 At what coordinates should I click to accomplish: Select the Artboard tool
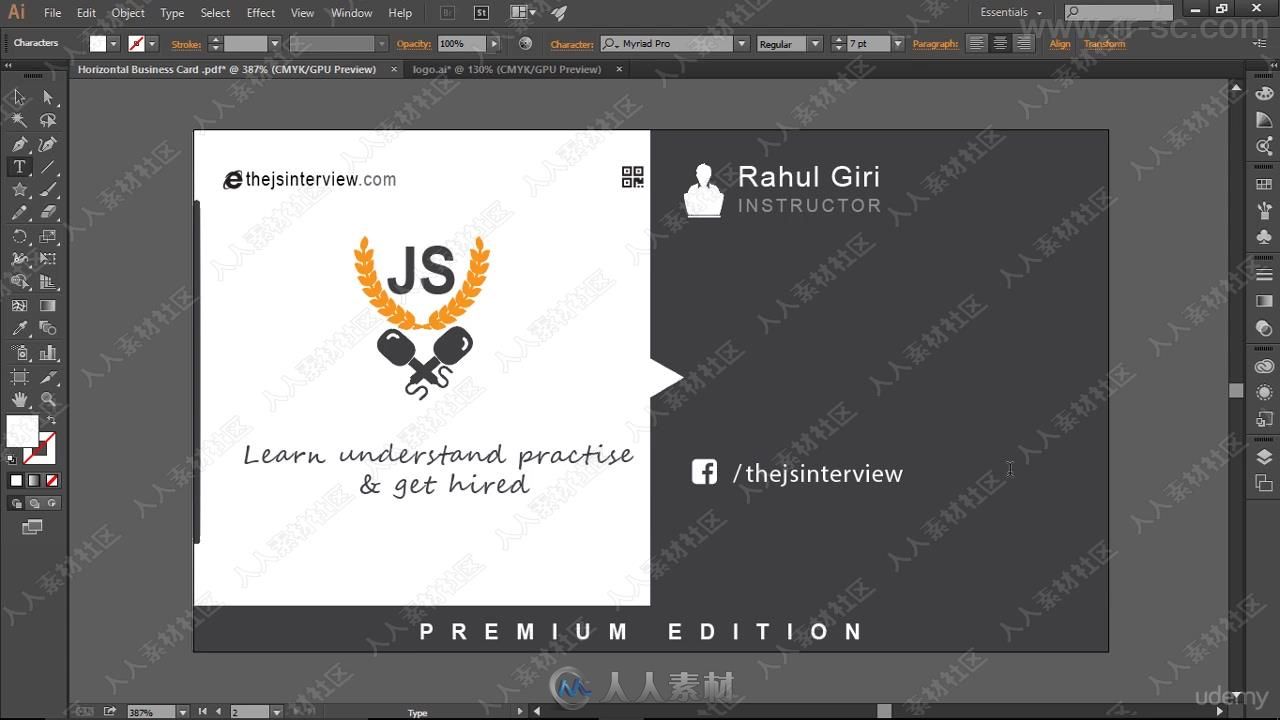click(19, 377)
